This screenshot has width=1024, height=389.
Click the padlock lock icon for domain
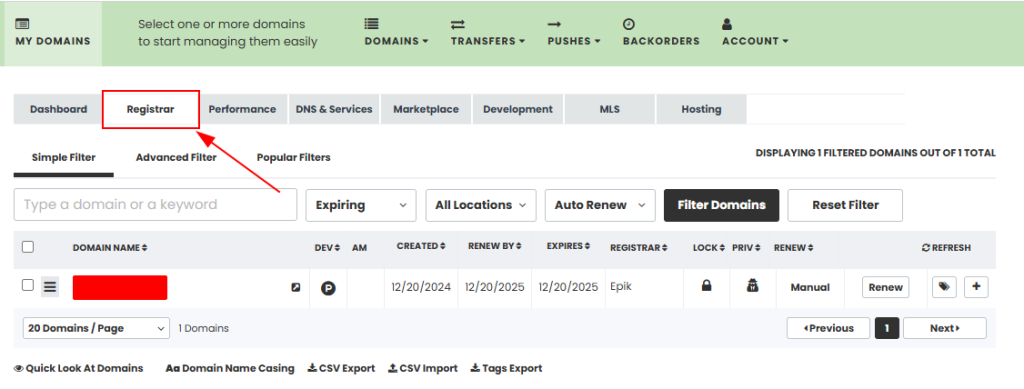(x=706, y=285)
